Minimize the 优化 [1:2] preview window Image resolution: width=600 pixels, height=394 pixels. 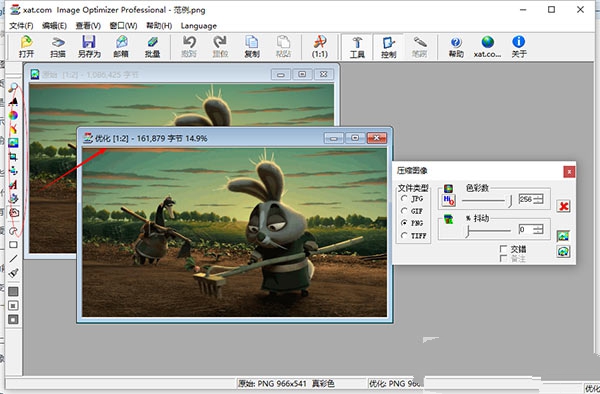(334, 138)
